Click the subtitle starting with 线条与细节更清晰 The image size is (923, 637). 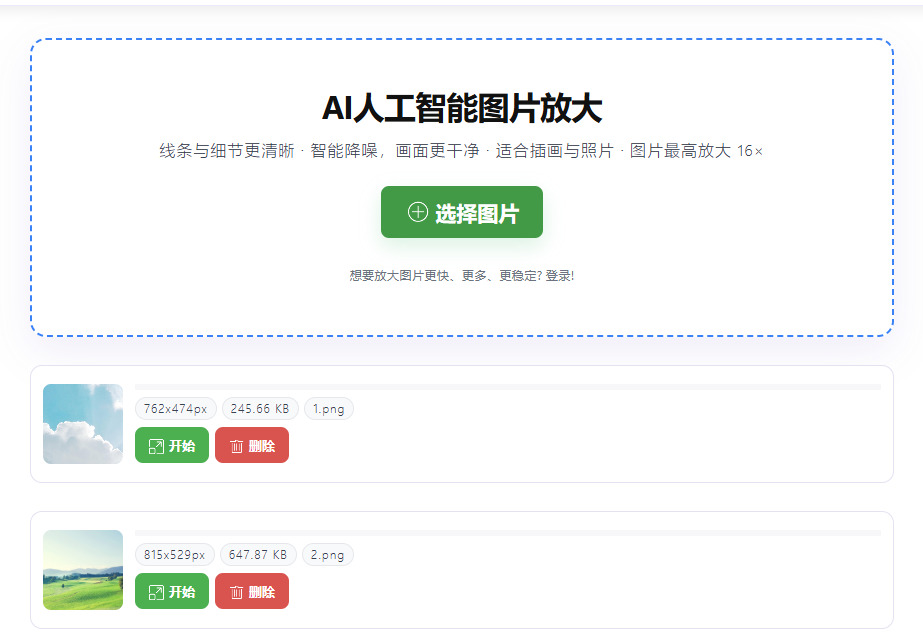(x=462, y=151)
